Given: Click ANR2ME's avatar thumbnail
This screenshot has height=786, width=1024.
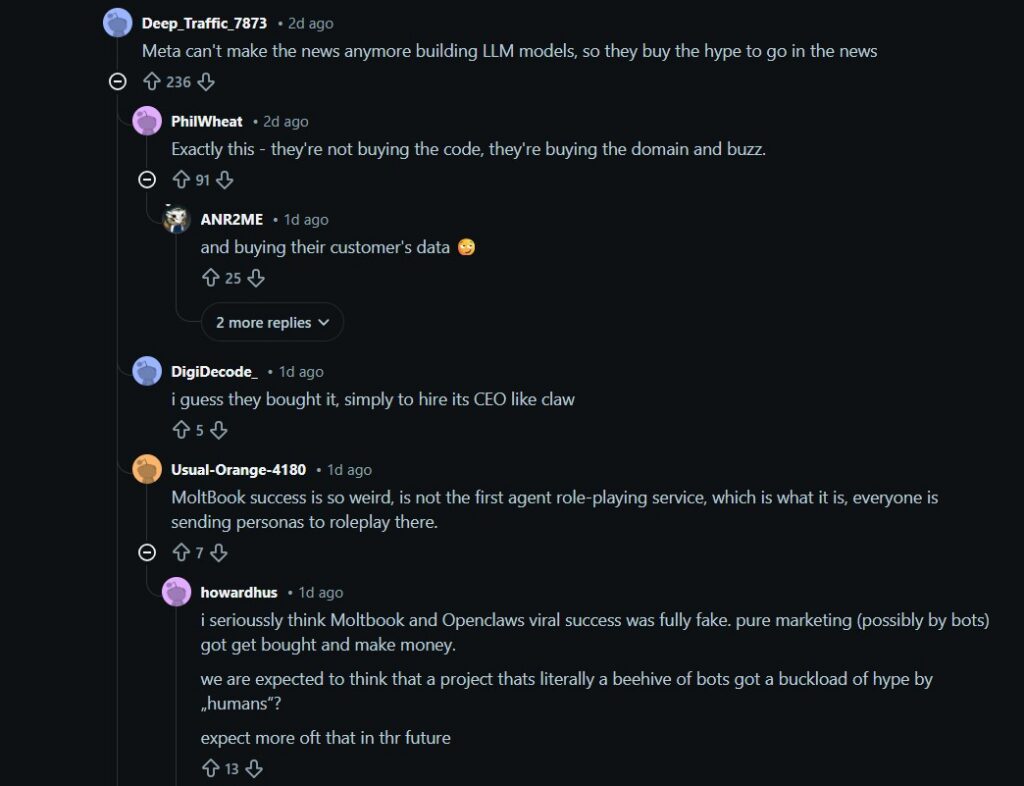Looking at the screenshot, I should tap(176, 219).
